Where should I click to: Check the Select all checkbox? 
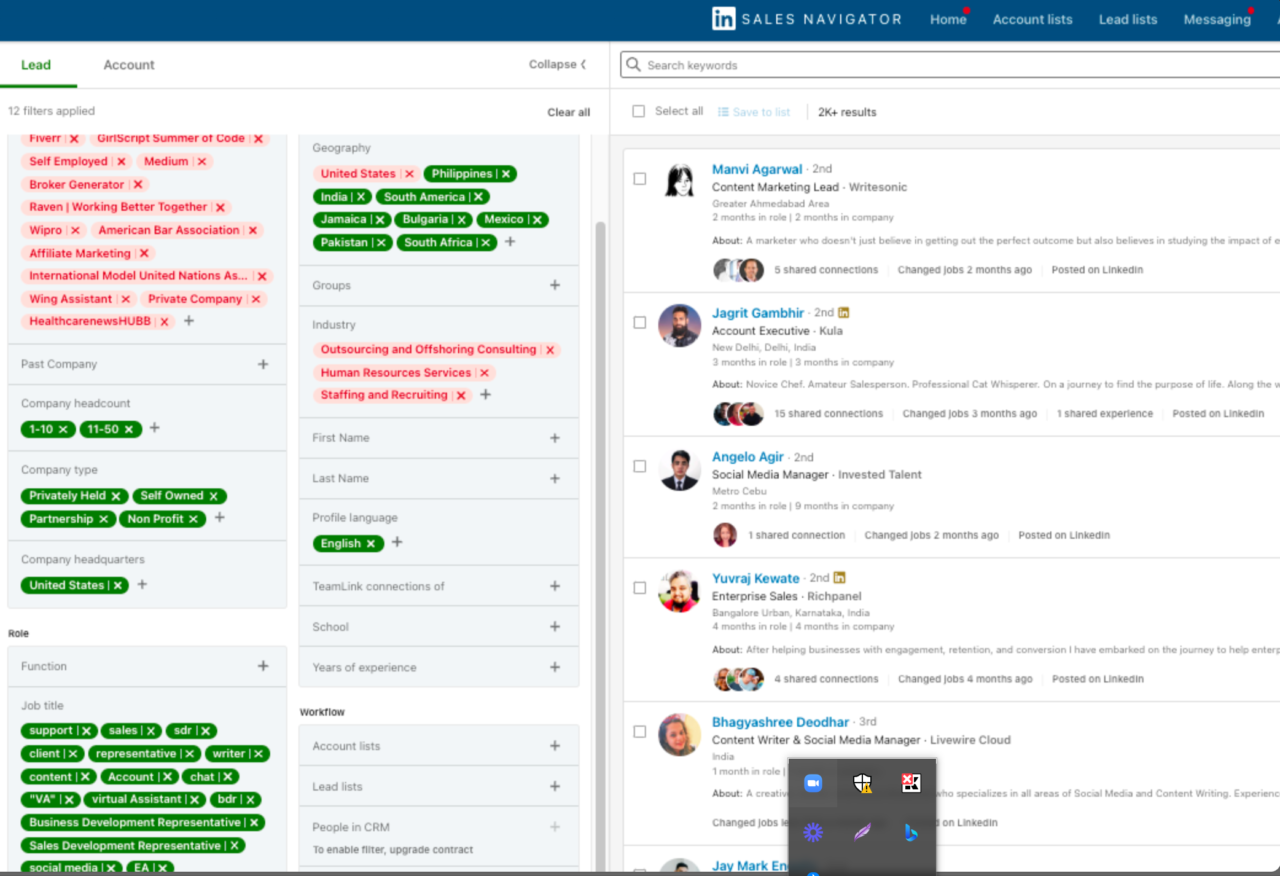pyautogui.click(x=639, y=111)
